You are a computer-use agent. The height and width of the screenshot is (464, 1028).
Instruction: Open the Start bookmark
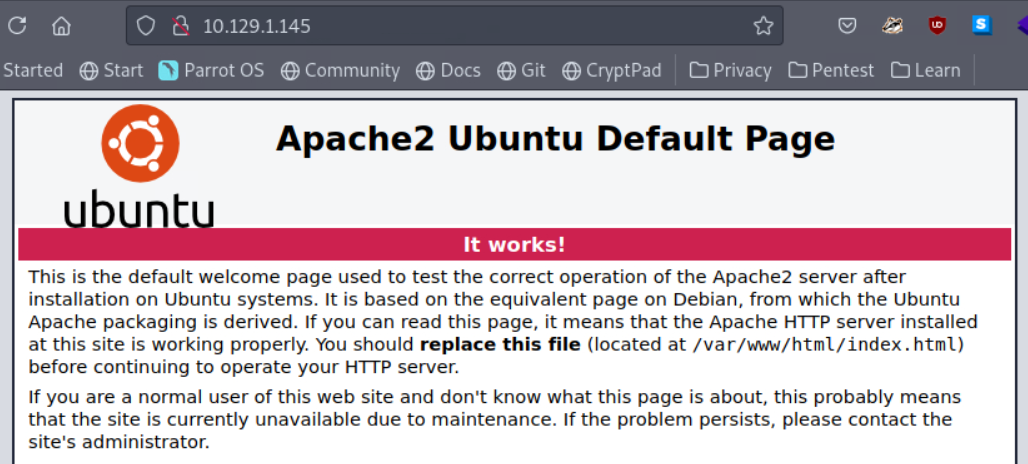click(111, 70)
